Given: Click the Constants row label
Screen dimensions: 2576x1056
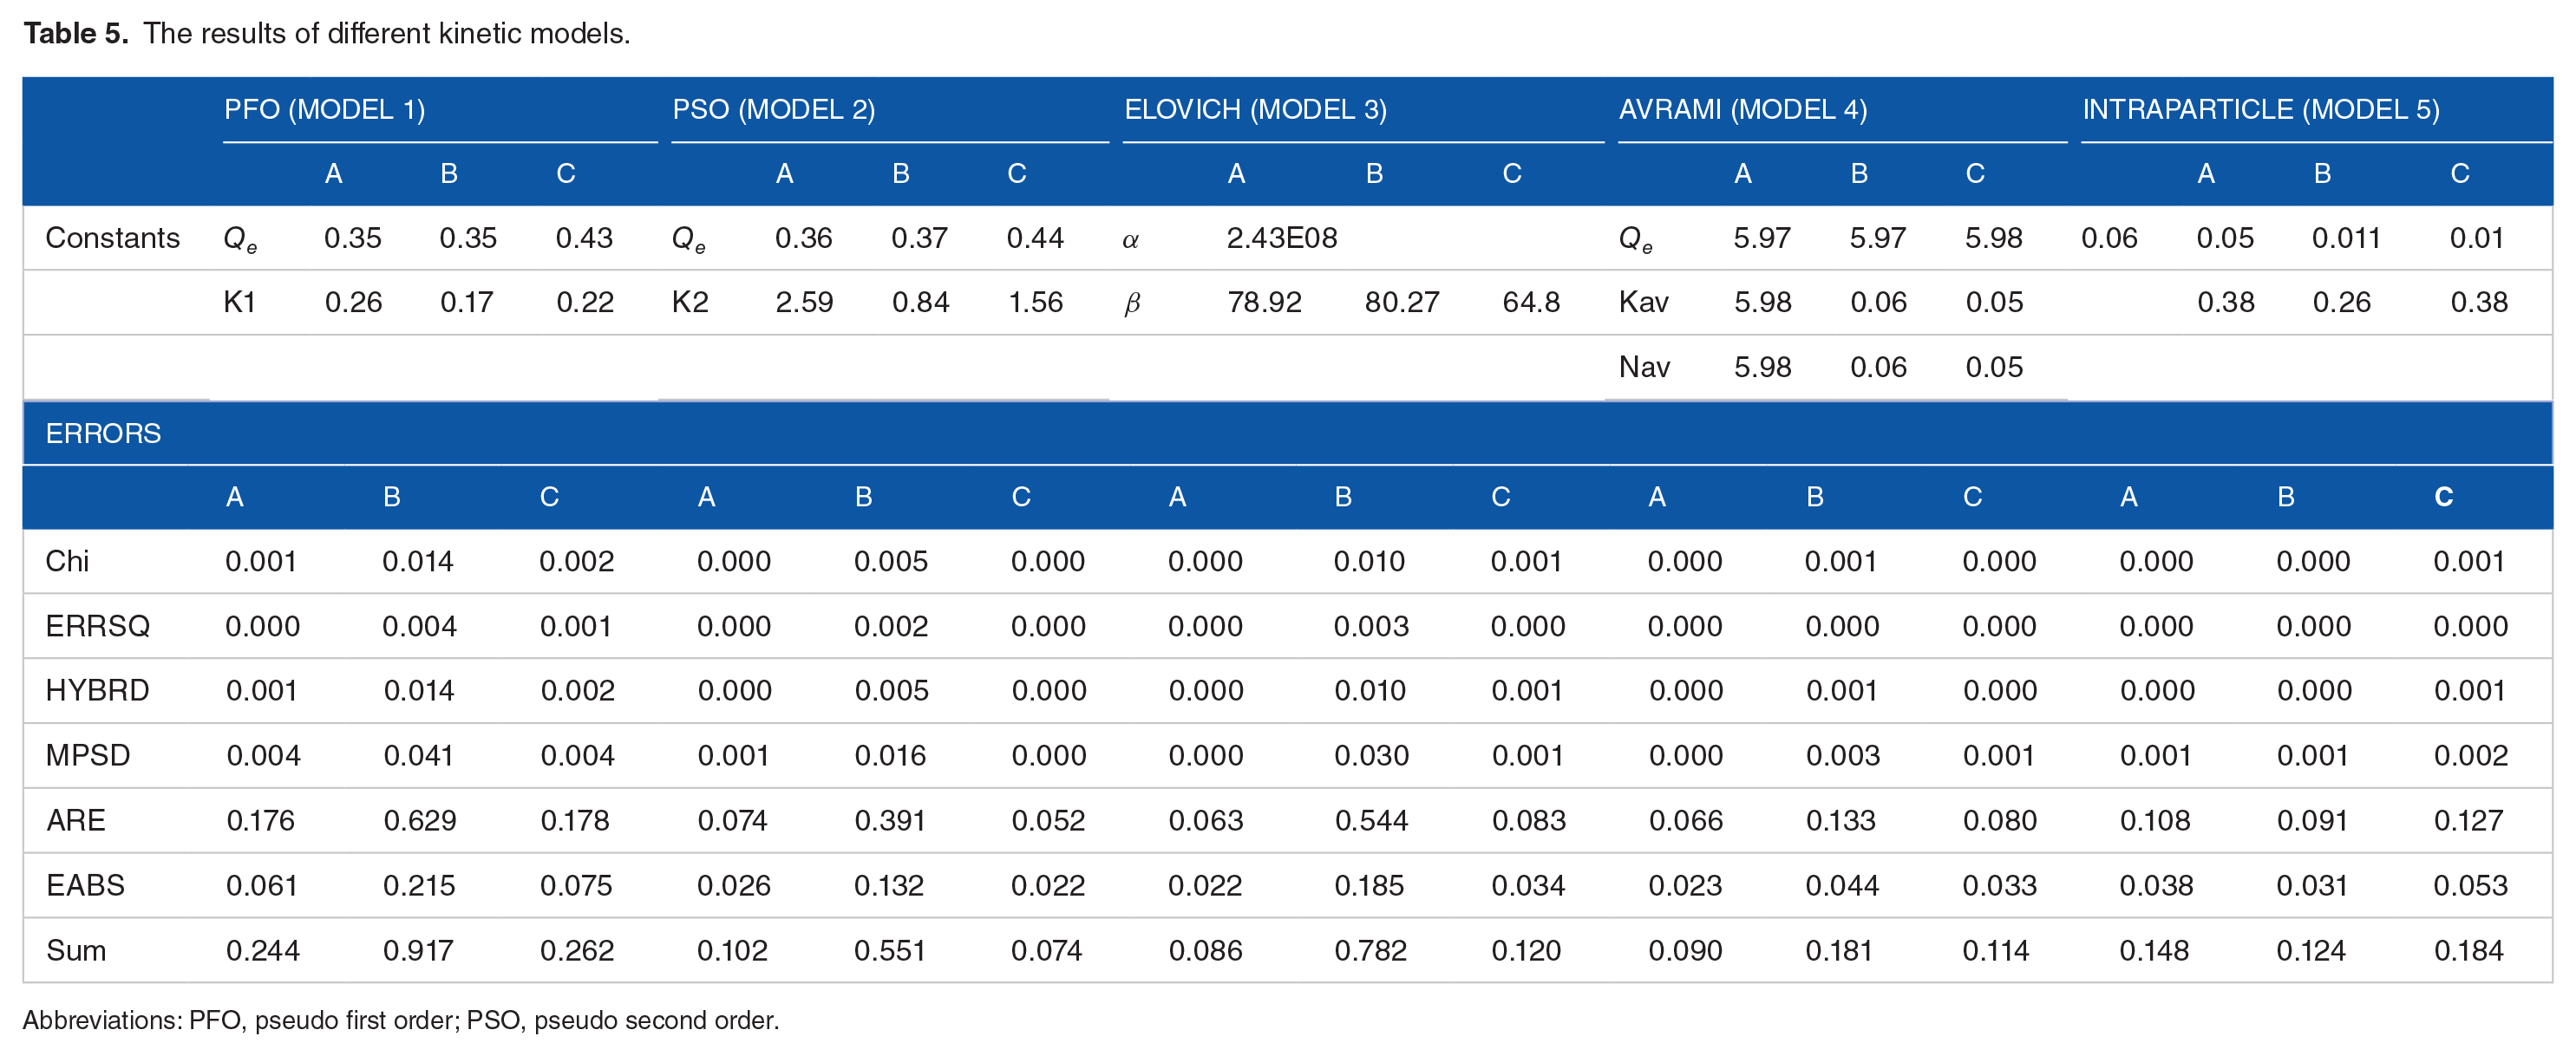Looking at the screenshot, I should point(112,238).
